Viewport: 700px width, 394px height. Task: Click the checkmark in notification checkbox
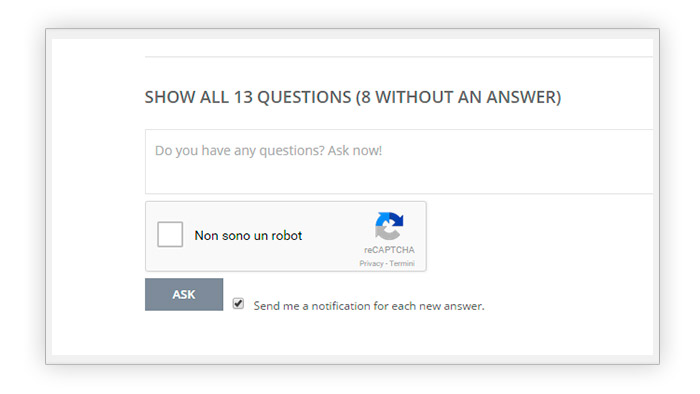coord(238,304)
